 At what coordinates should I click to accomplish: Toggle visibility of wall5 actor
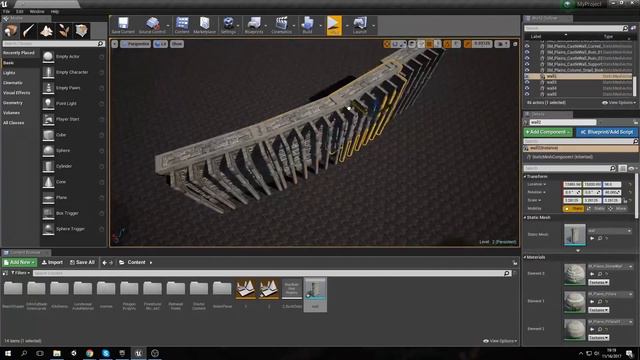(527, 94)
